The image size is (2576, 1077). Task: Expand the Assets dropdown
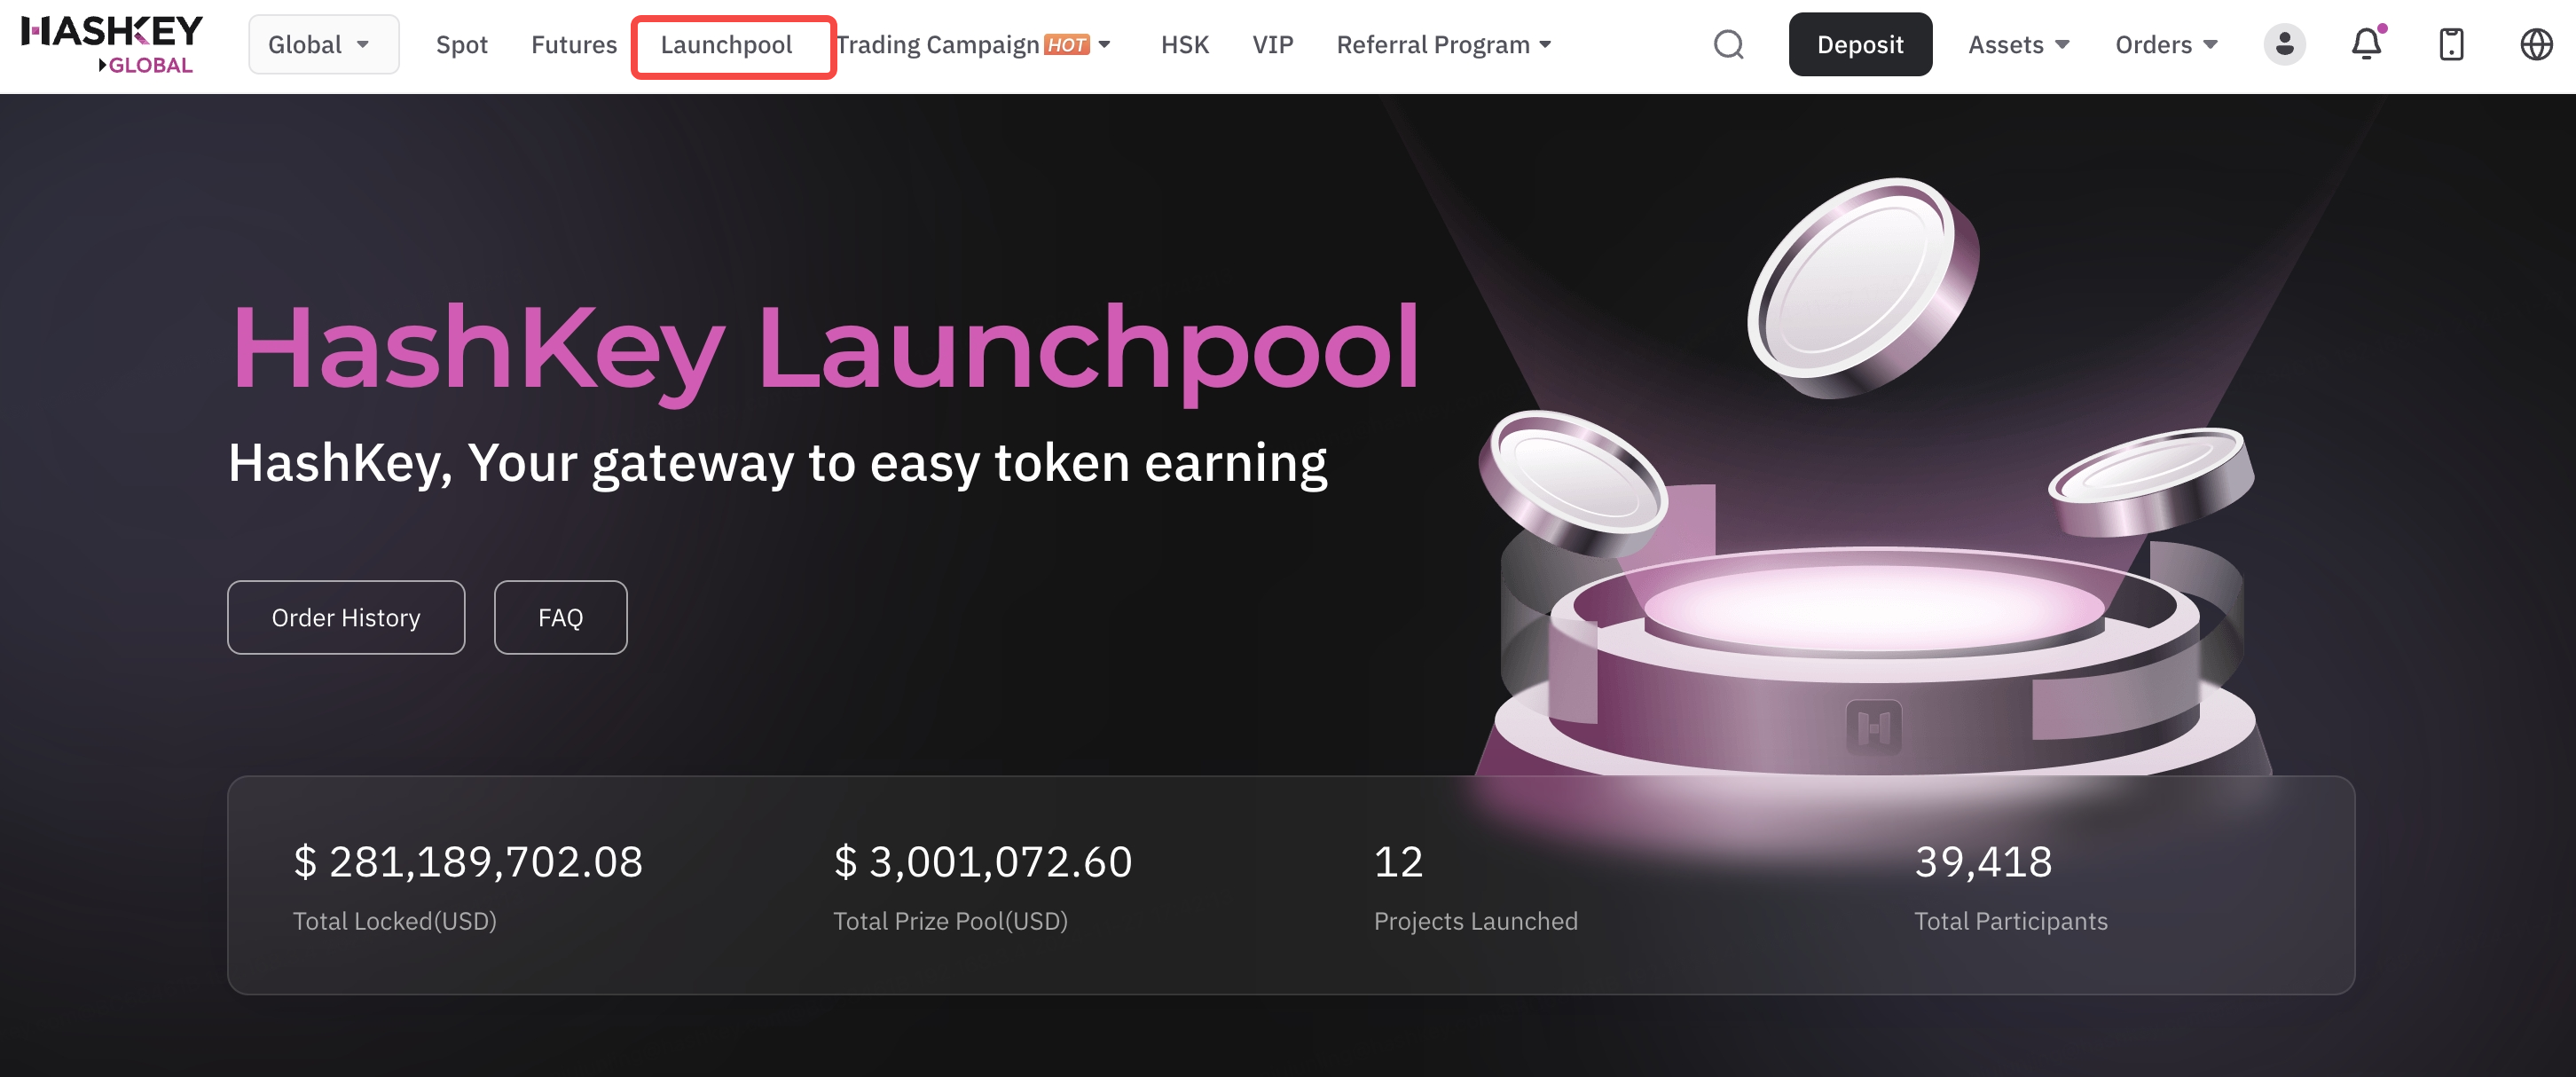point(2019,45)
